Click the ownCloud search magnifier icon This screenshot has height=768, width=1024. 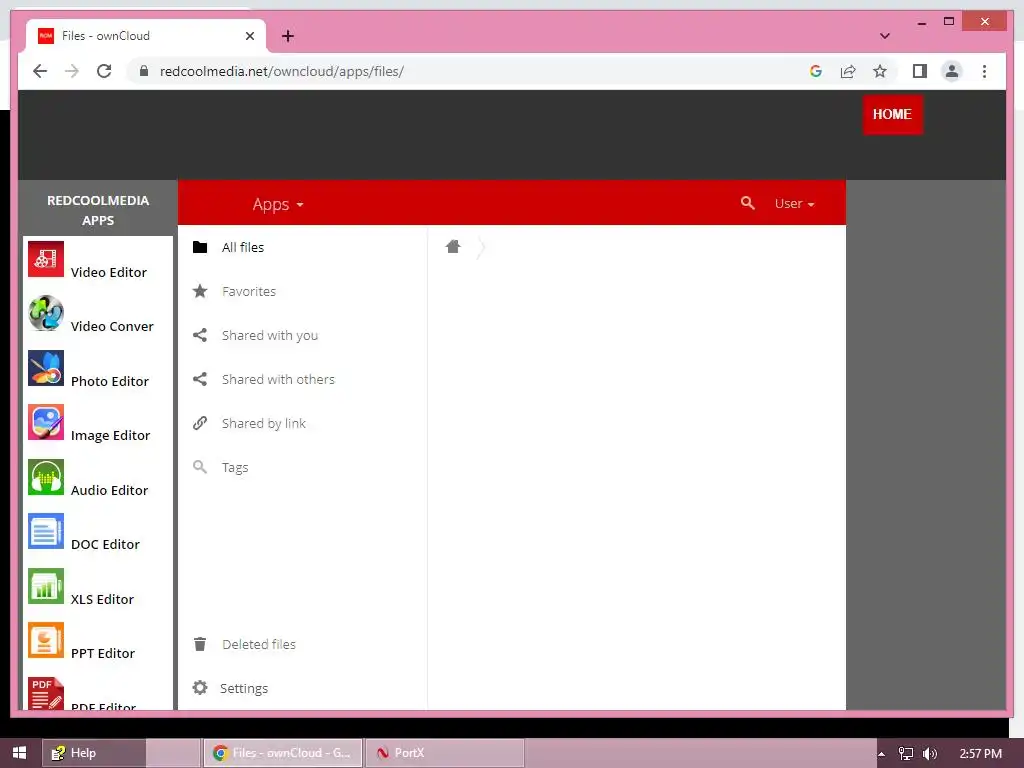pos(748,203)
